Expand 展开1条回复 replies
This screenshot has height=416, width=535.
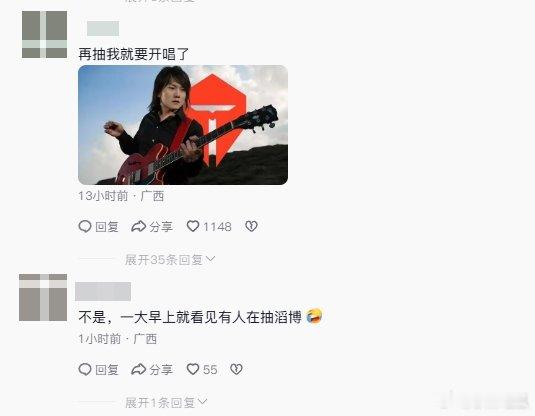point(166,403)
